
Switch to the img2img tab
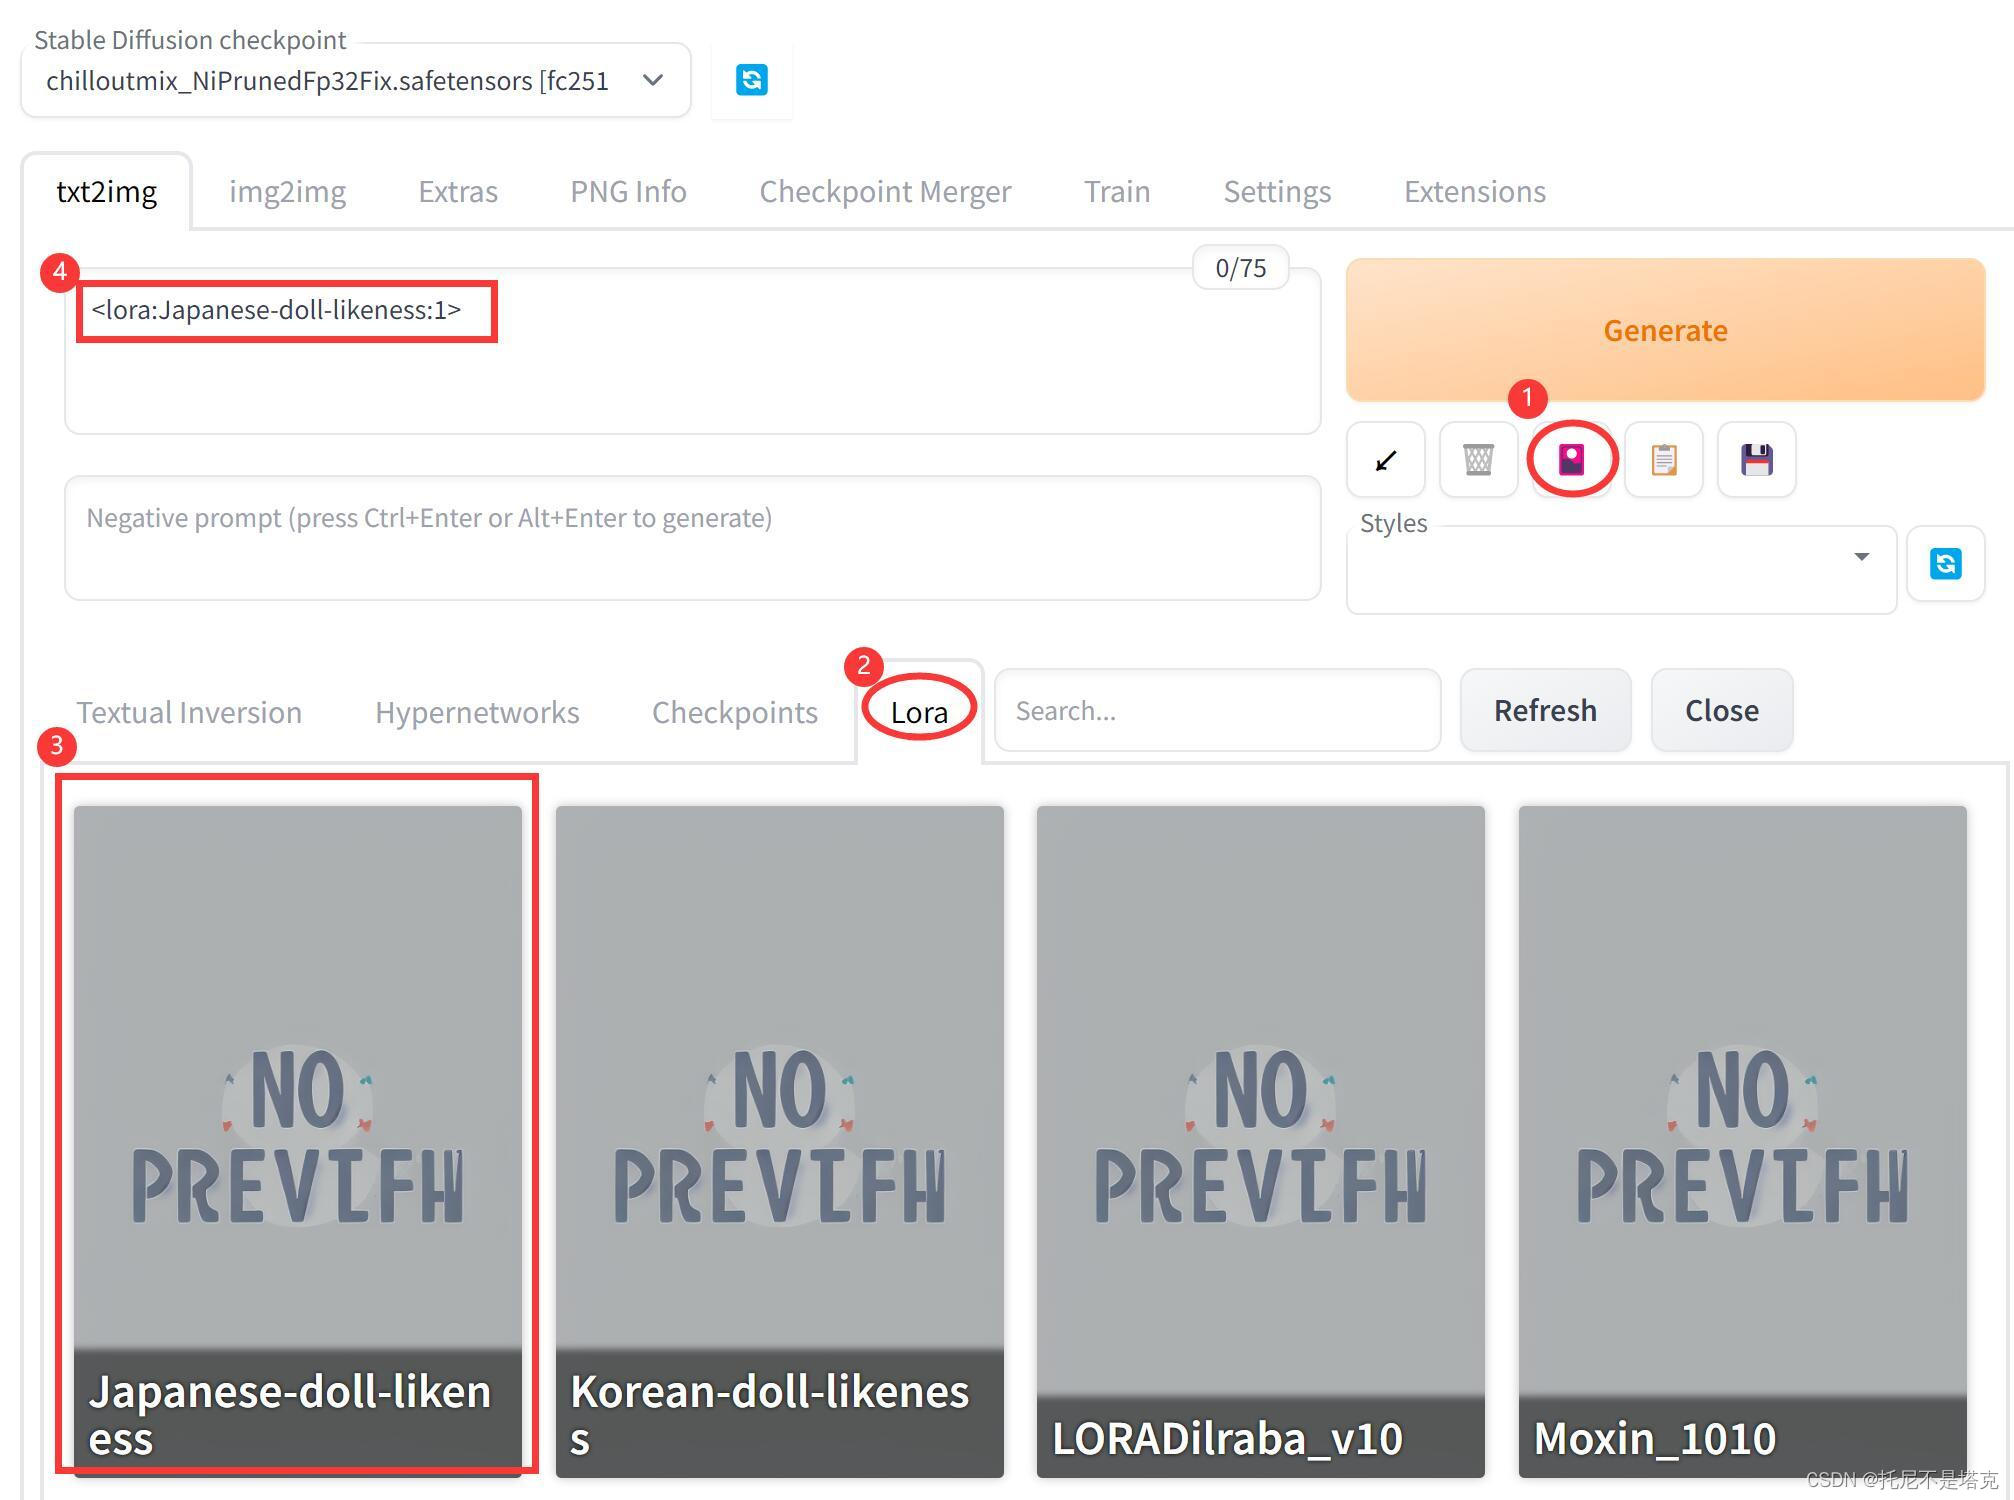pyautogui.click(x=287, y=191)
